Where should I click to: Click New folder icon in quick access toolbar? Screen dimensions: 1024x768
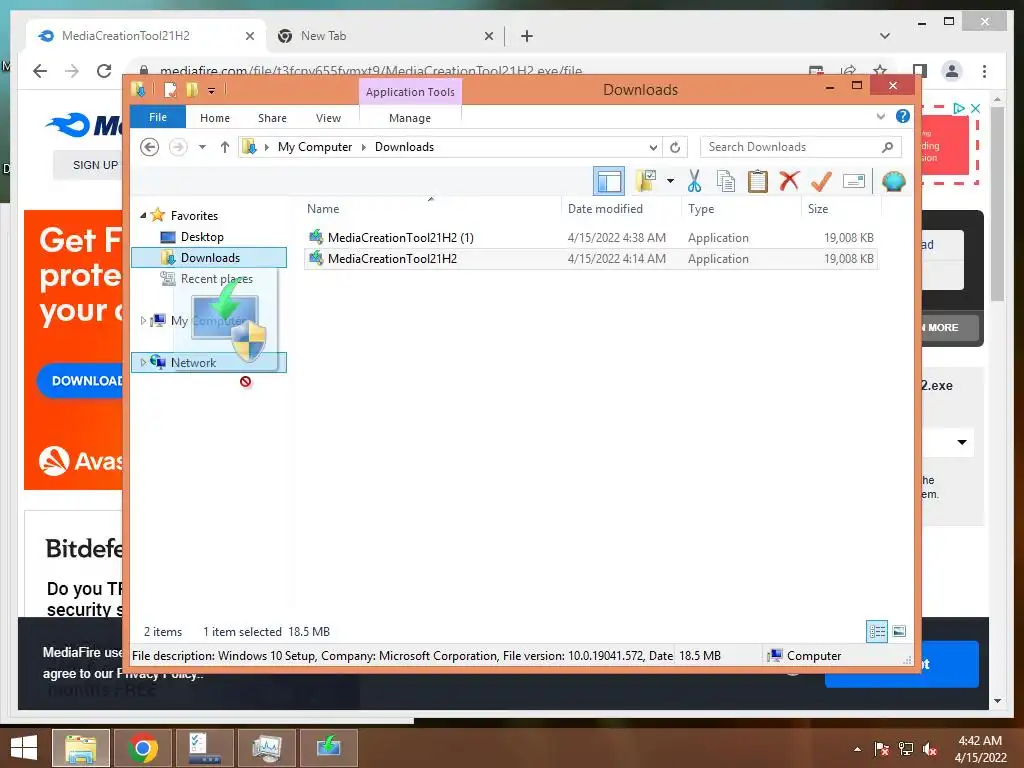(192, 89)
